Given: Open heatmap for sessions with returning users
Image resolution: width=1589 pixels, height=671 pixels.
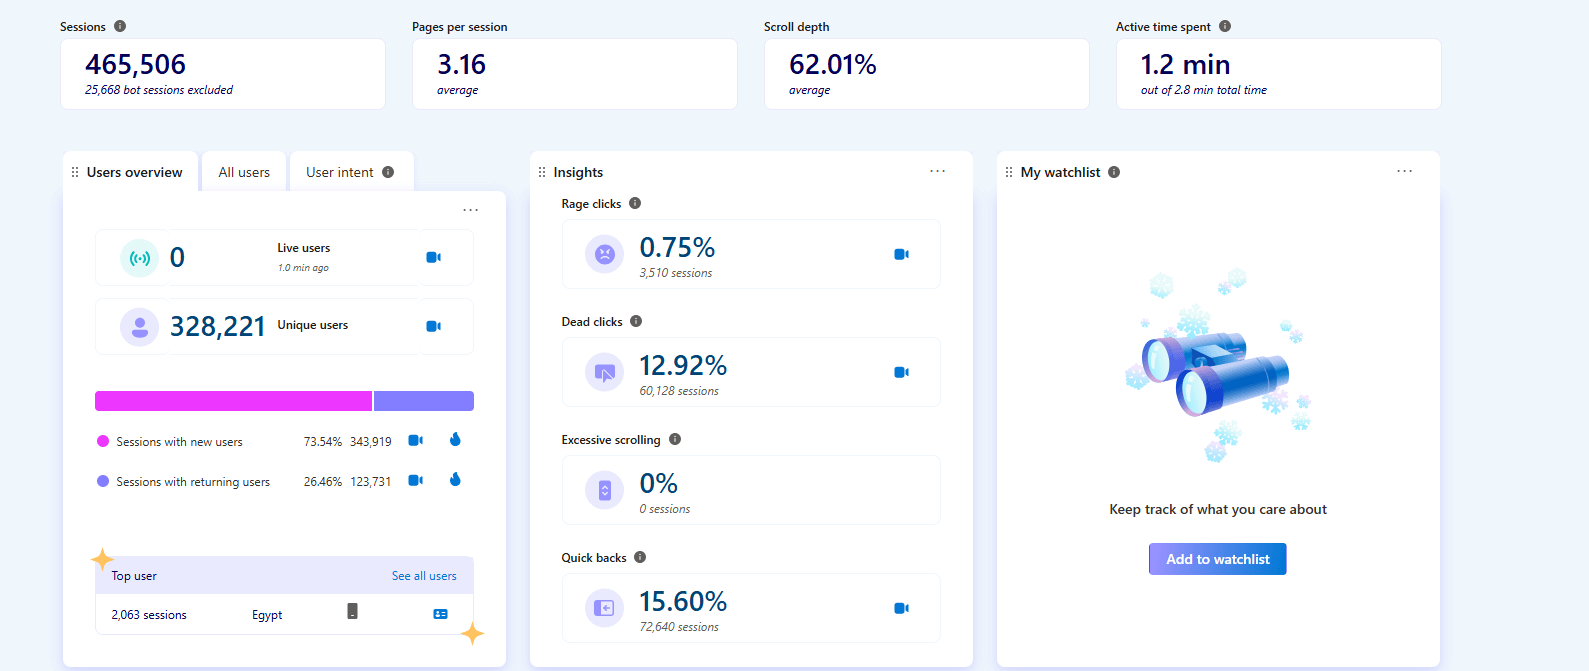Looking at the screenshot, I should [x=455, y=480].
